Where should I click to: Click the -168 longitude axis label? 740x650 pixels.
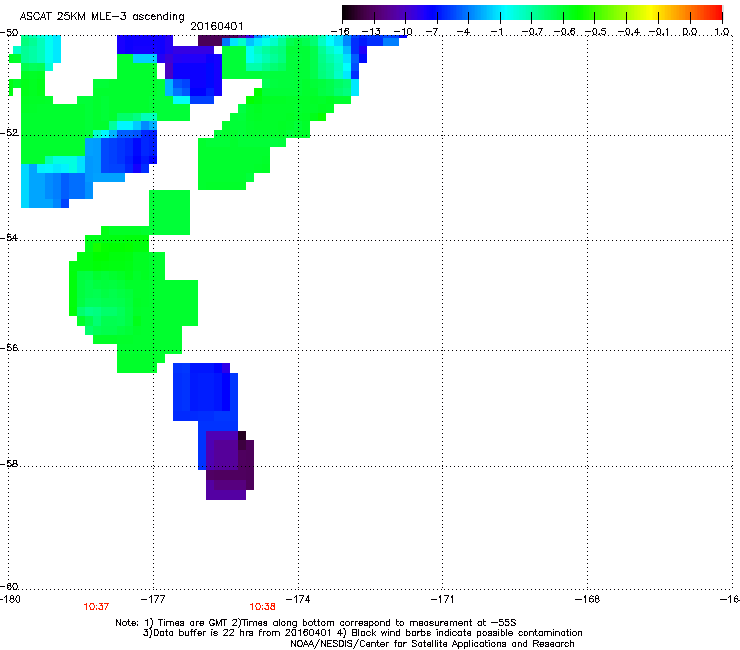(x=587, y=599)
